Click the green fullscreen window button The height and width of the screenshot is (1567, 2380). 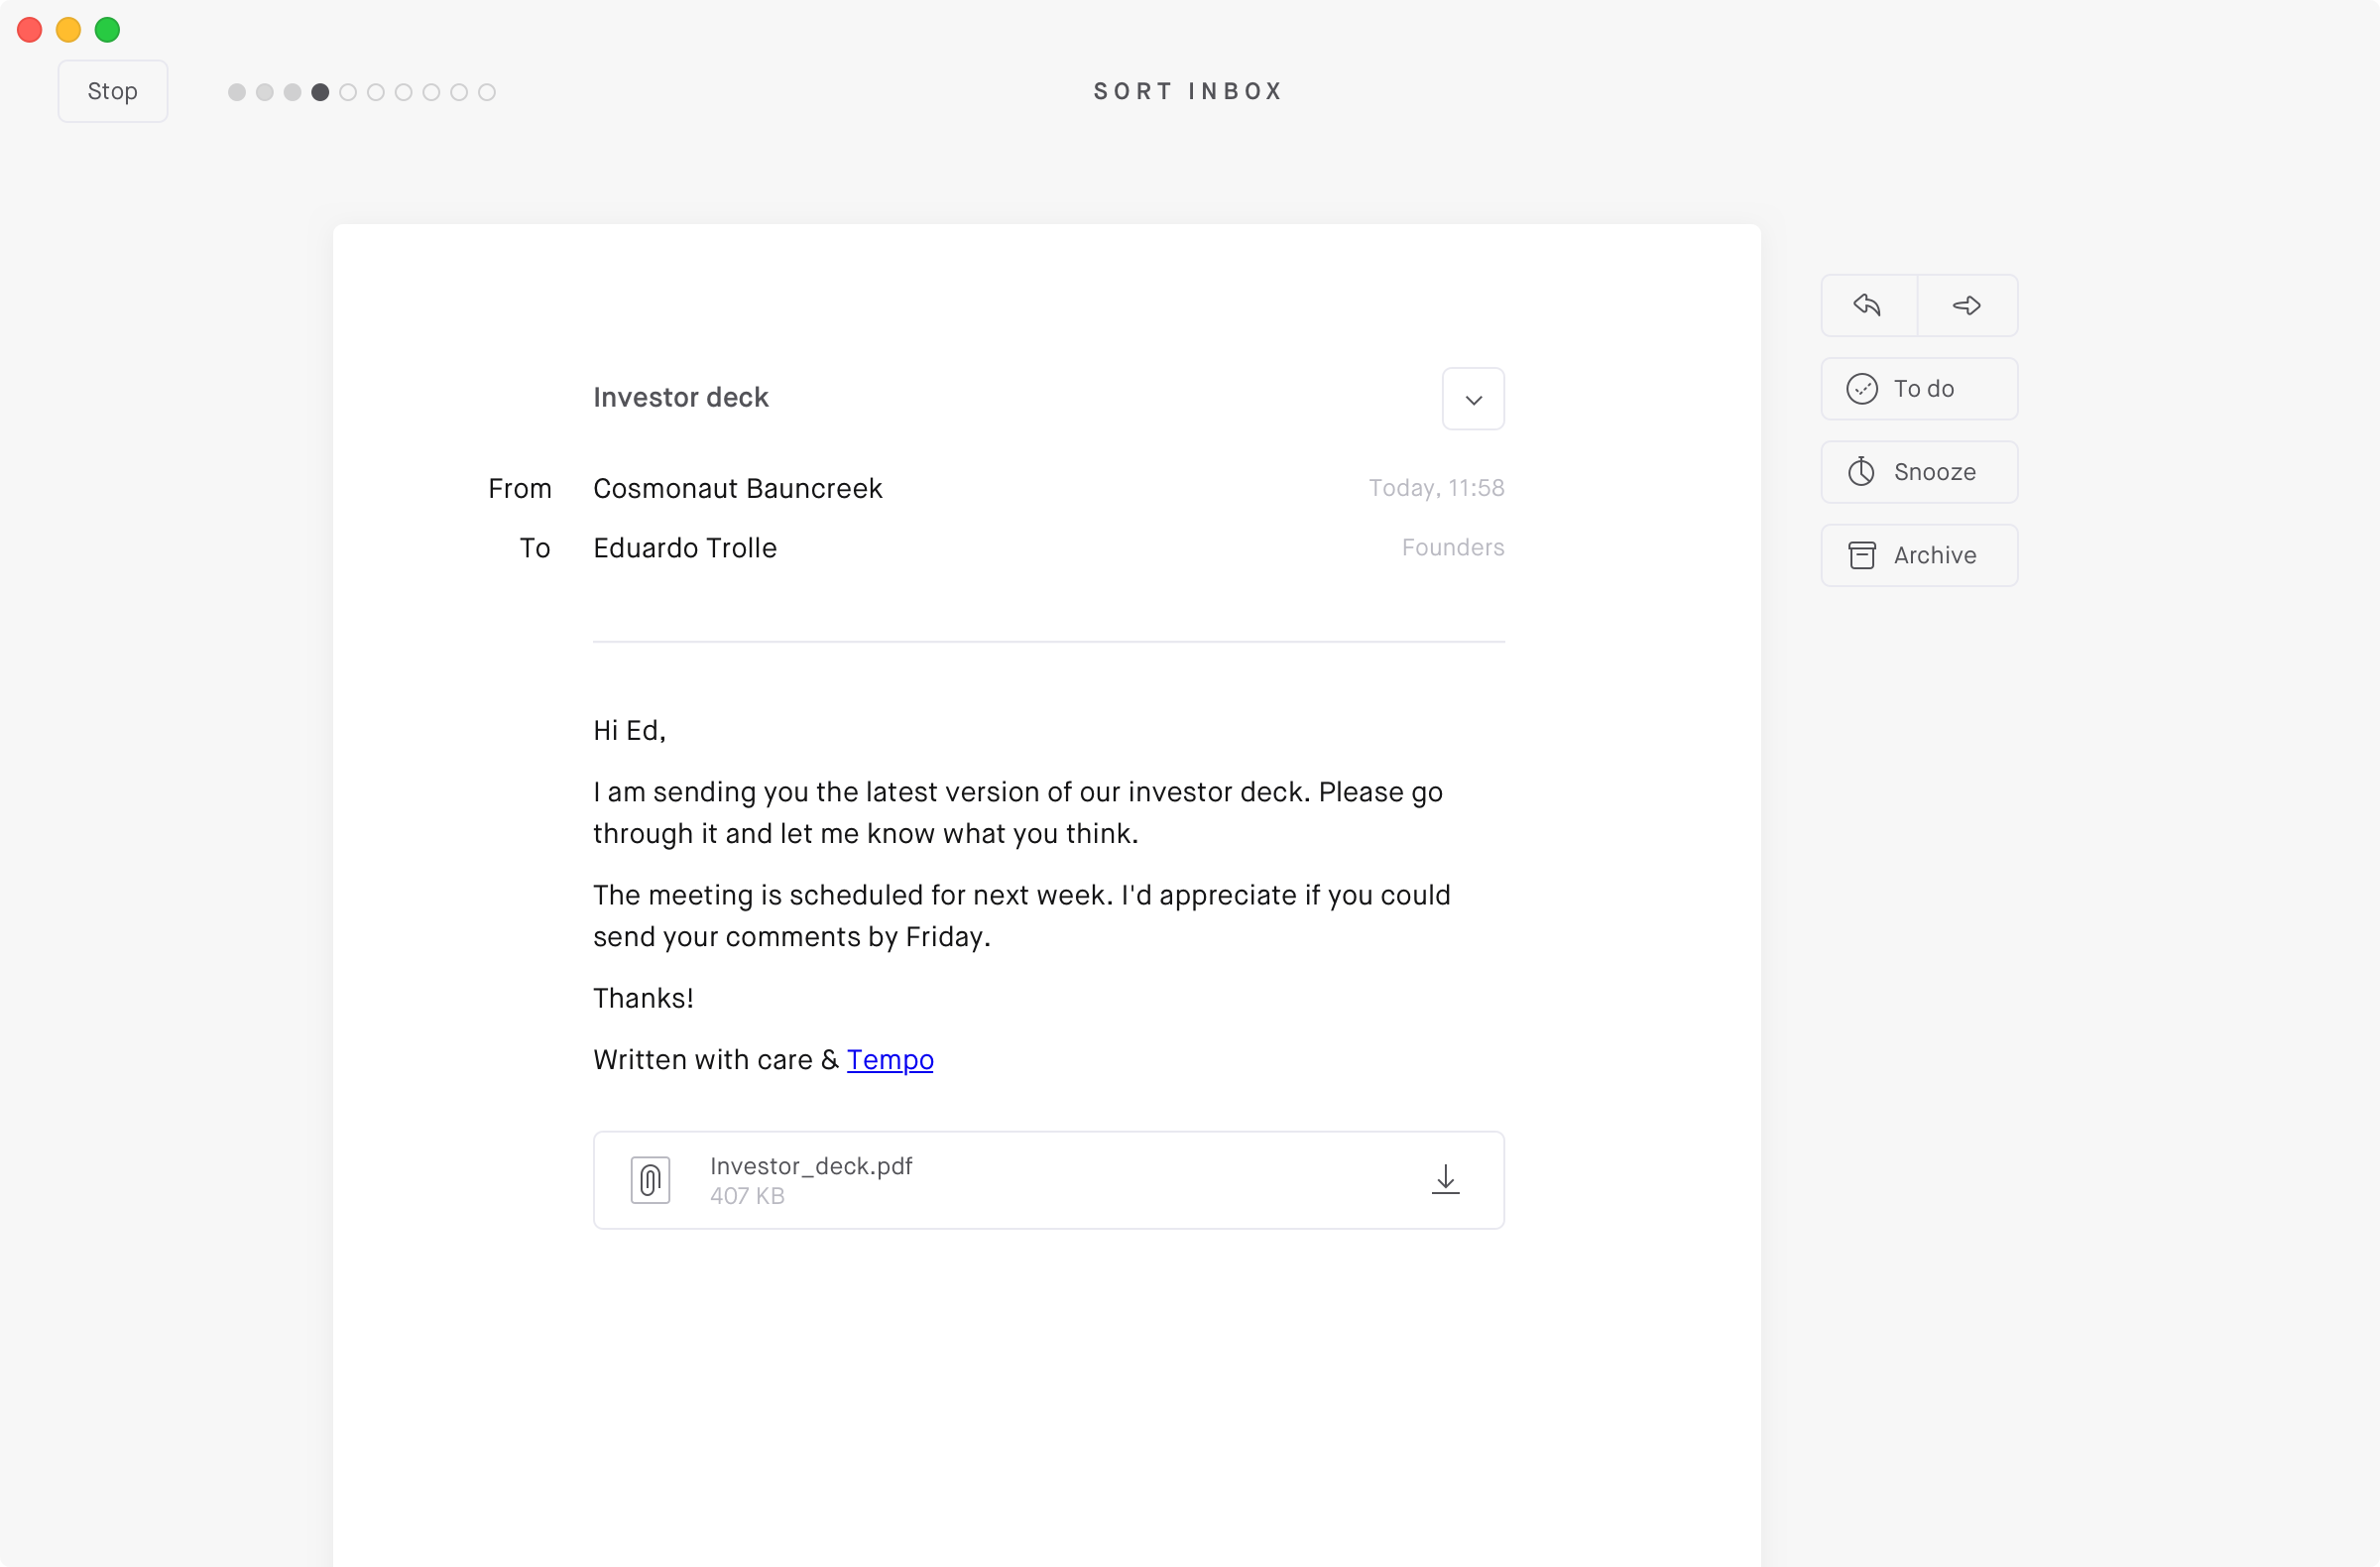pos(107,30)
